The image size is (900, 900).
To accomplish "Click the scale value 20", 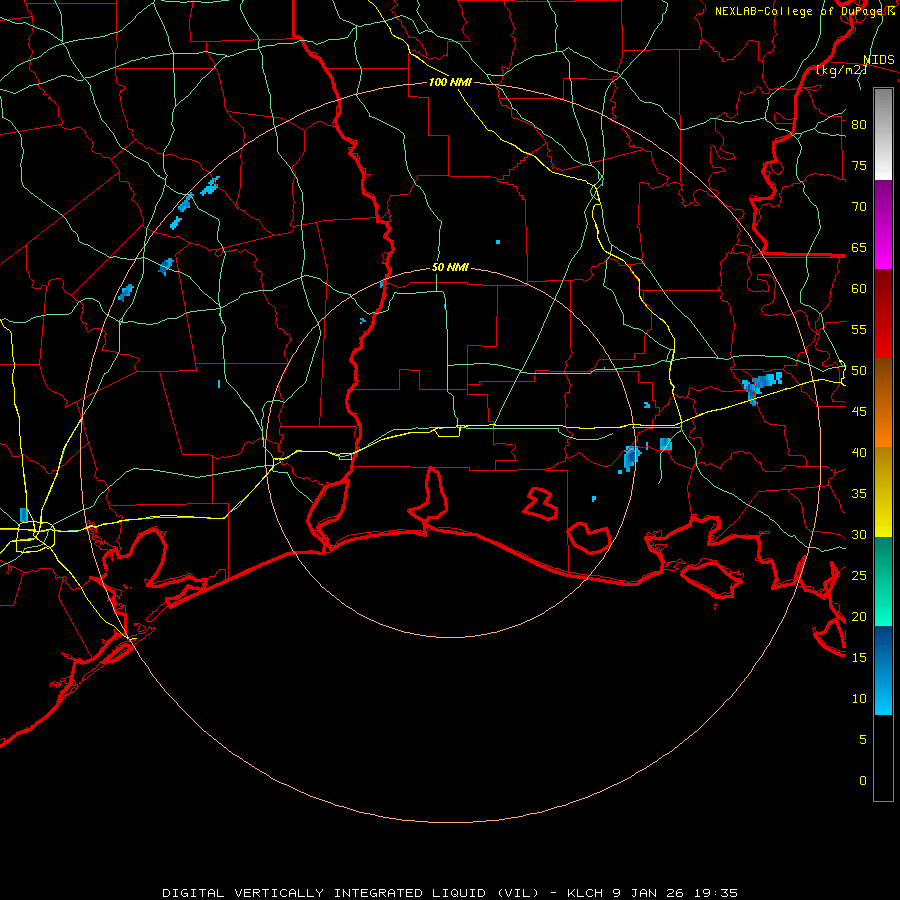I will 859,616.
